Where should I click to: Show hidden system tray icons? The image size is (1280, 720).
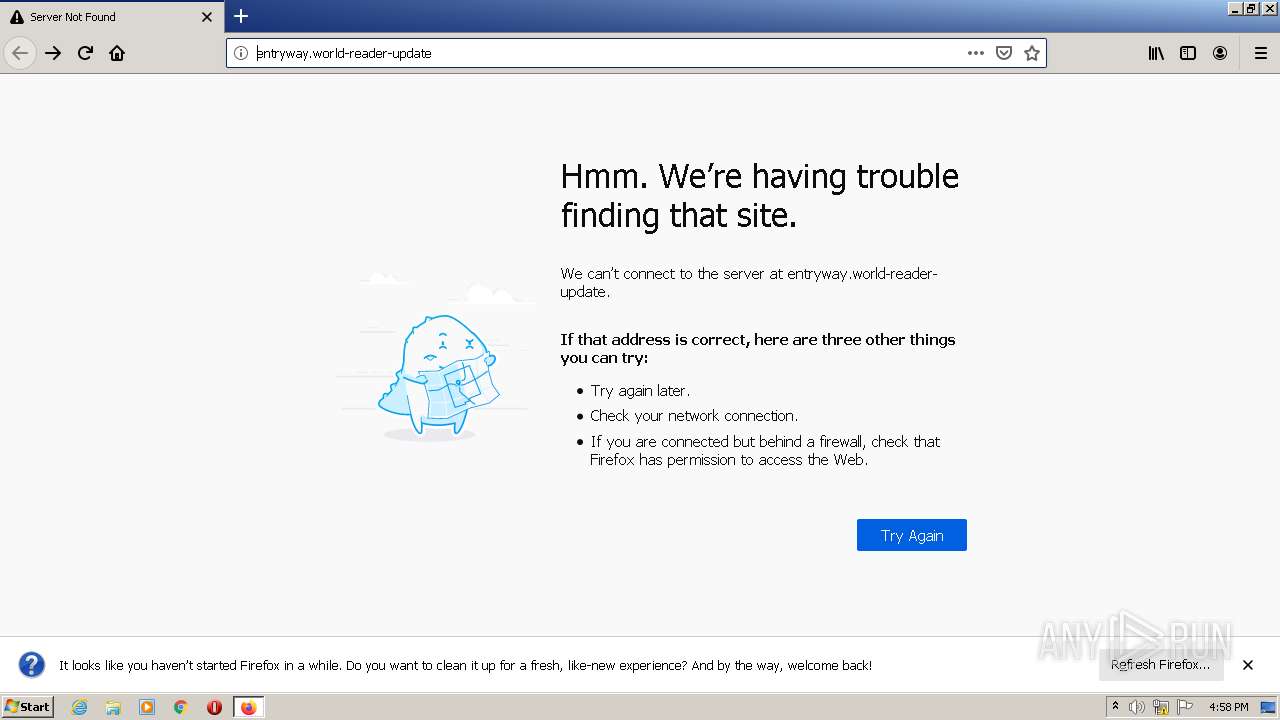click(1115, 707)
